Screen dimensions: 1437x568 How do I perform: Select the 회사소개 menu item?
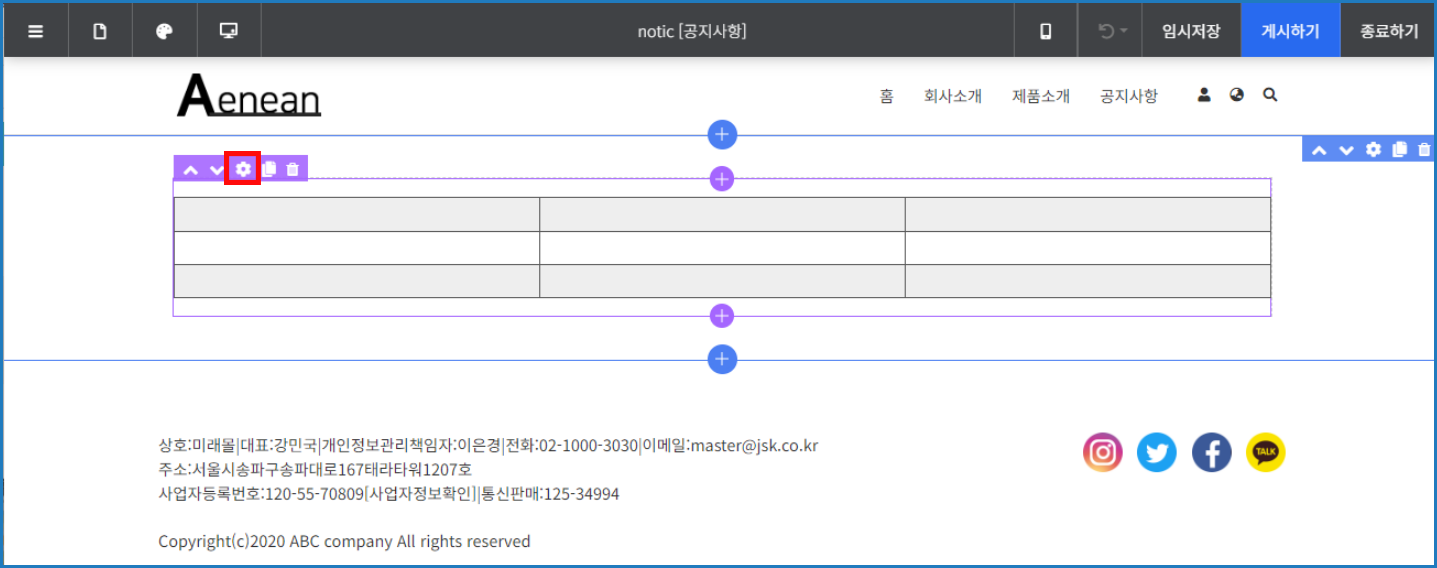pyautogui.click(x=952, y=96)
